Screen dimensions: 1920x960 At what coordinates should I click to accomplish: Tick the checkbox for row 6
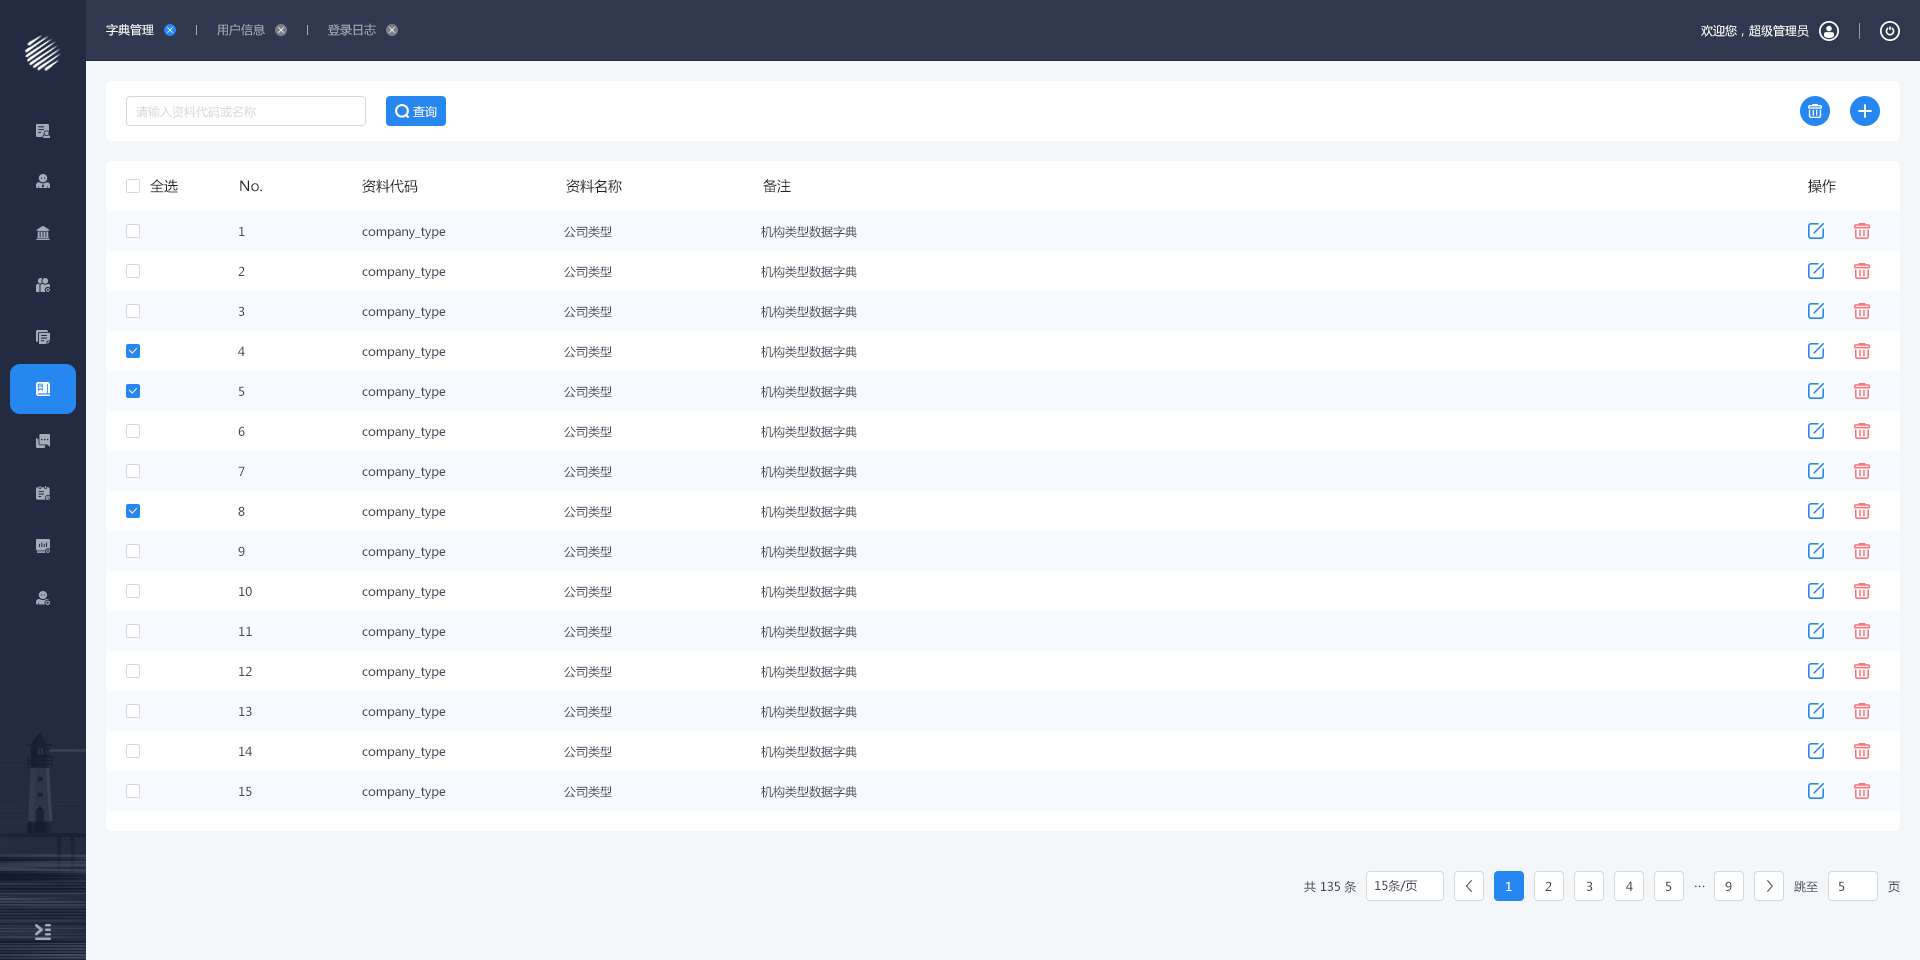click(x=133, y=431)
